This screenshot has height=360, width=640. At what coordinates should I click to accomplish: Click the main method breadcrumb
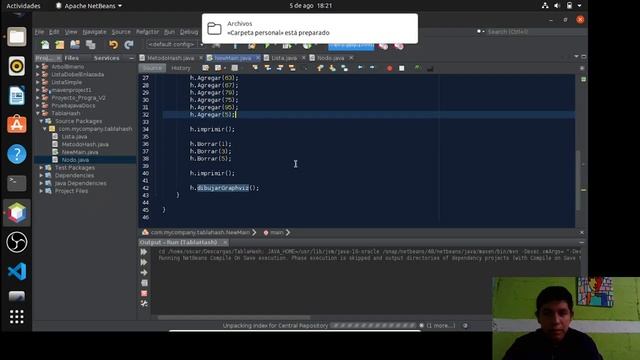tap(276, 232)
